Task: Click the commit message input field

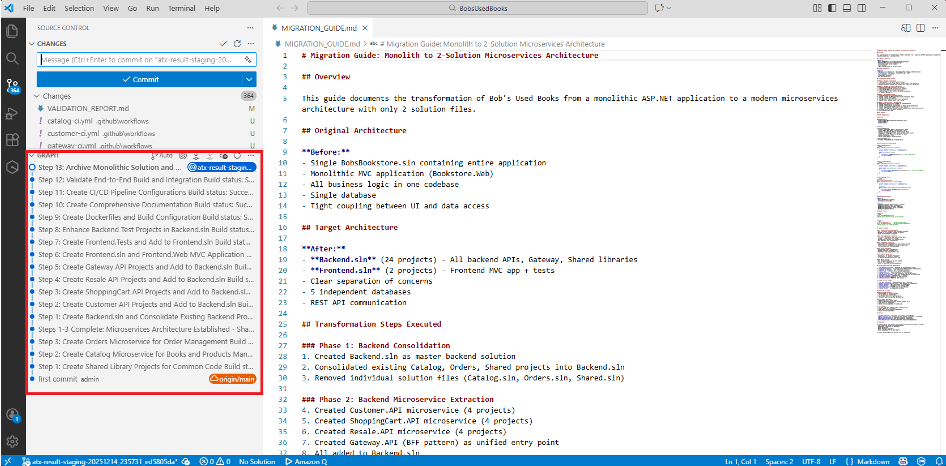Action: click(147, 60)
